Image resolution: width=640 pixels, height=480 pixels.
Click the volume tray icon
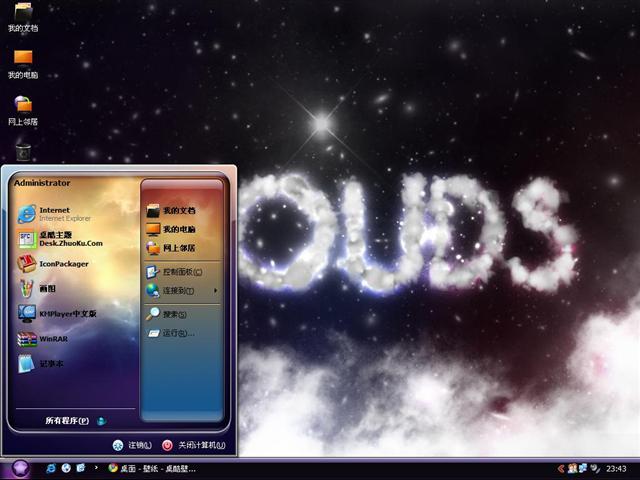click(x=595, y=469)
